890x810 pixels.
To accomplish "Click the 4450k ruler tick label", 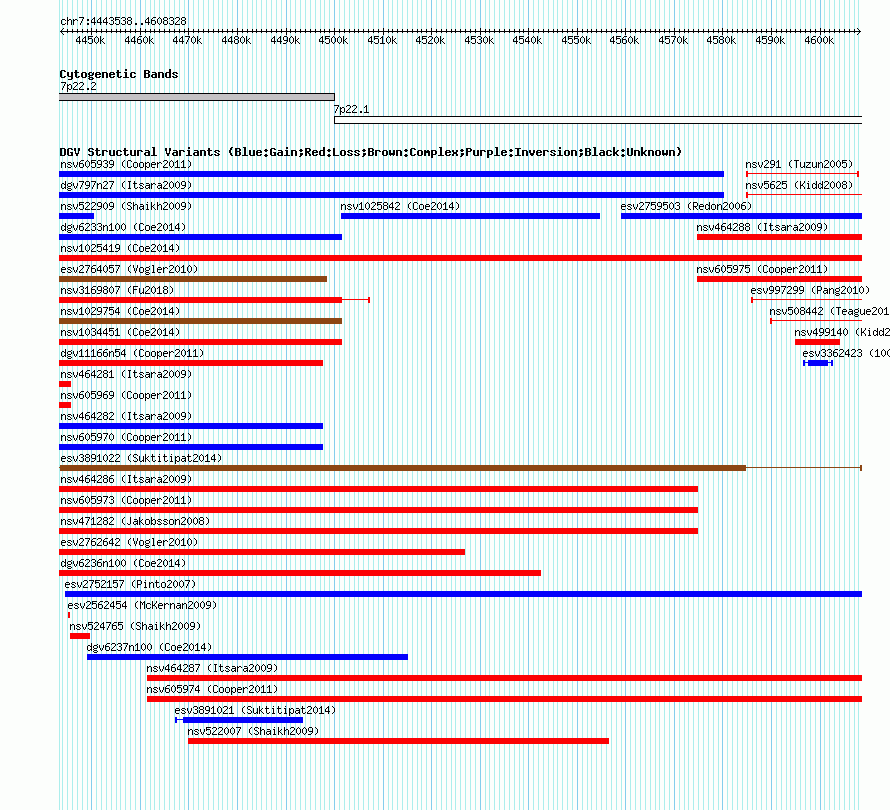I will coord(90,40).
